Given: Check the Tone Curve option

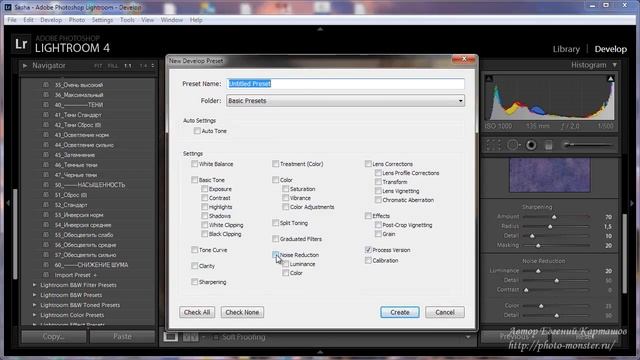Looking at the screenshot, I should [x=194, y=250].
